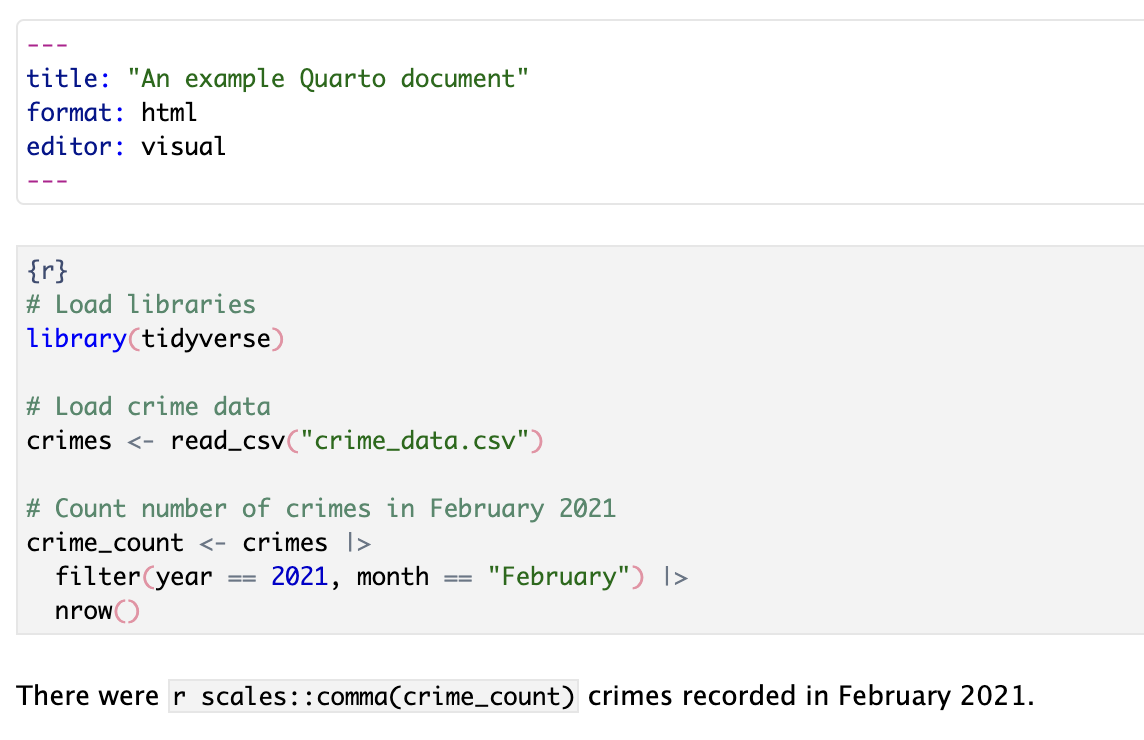This screenshot has height=740, width=1144.
Task: Click the inline code r scales::comma(crime_count)
Action: click(x=374, y=696)
